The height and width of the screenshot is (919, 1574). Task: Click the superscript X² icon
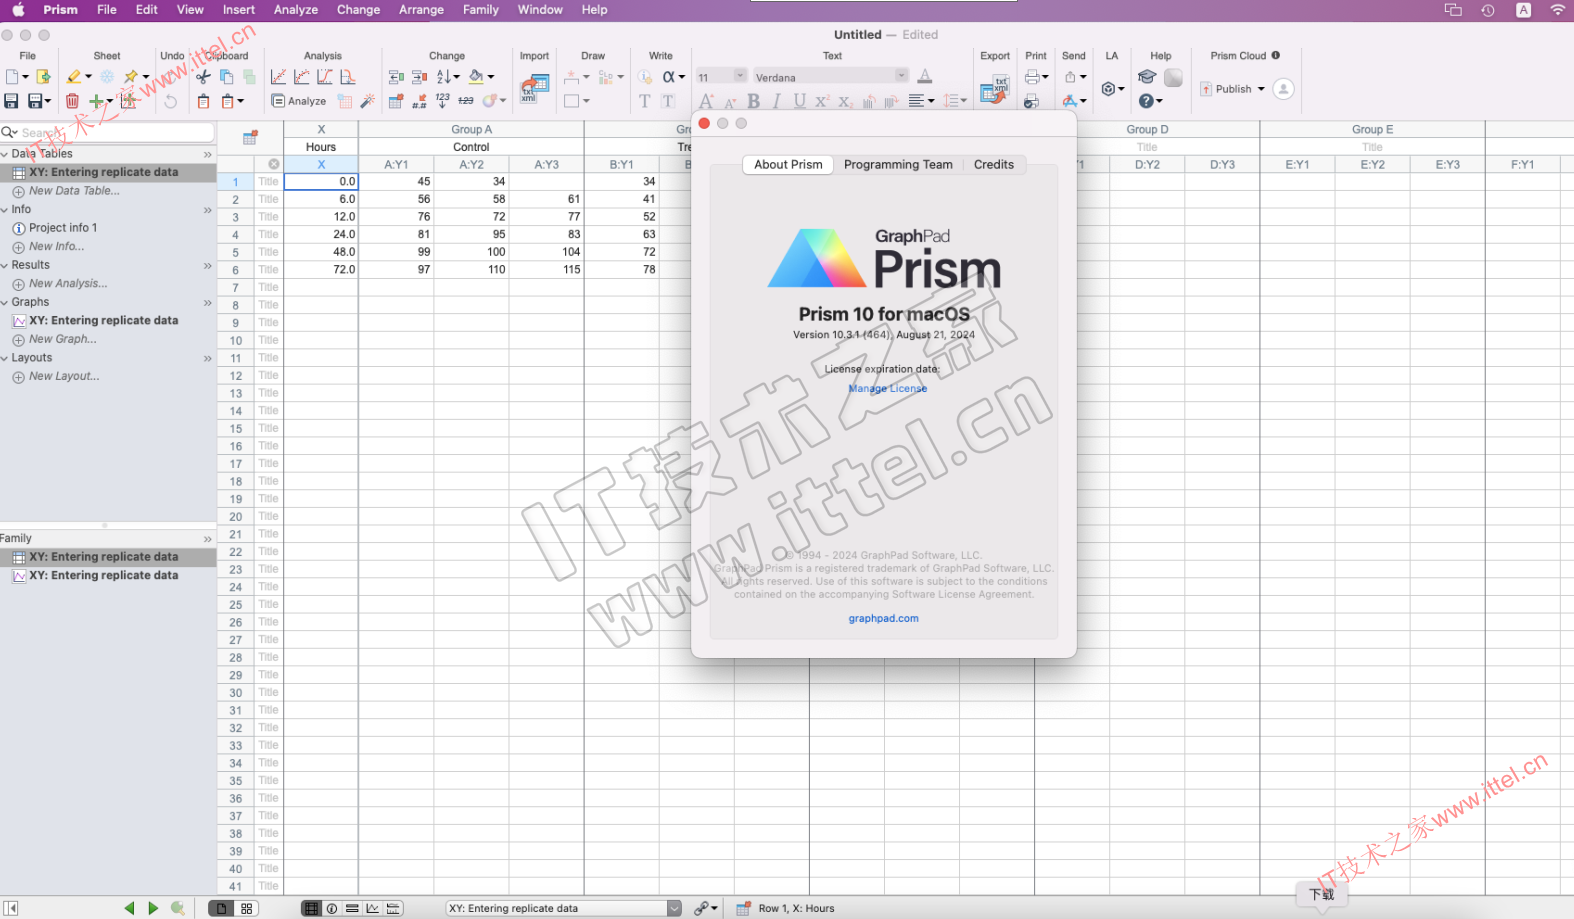point(821,101)
